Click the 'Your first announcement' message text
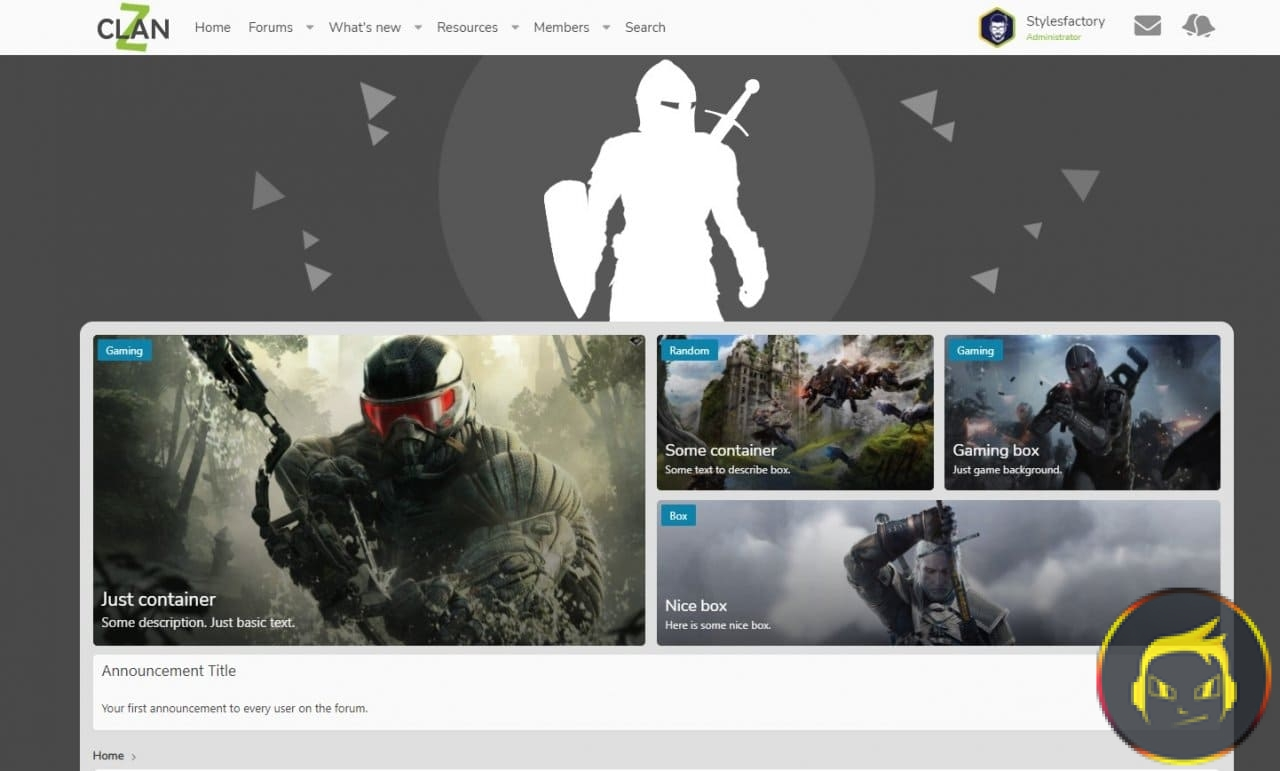Screen dimensions: 1280x771 click(x=234, y=709)
